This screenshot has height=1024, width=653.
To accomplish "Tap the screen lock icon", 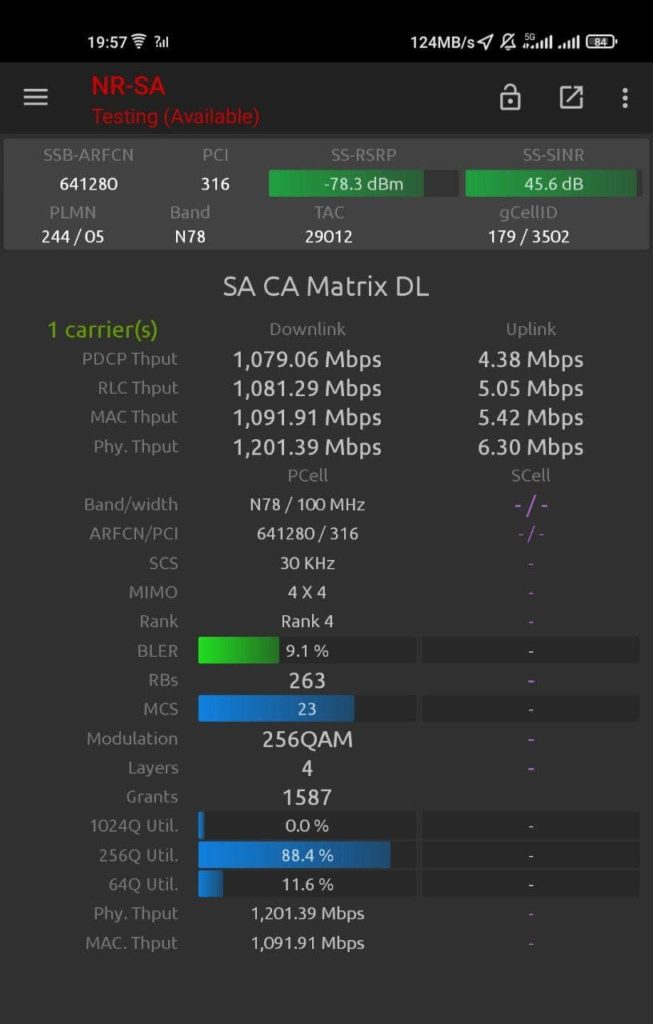I will (x=510, y=97).
